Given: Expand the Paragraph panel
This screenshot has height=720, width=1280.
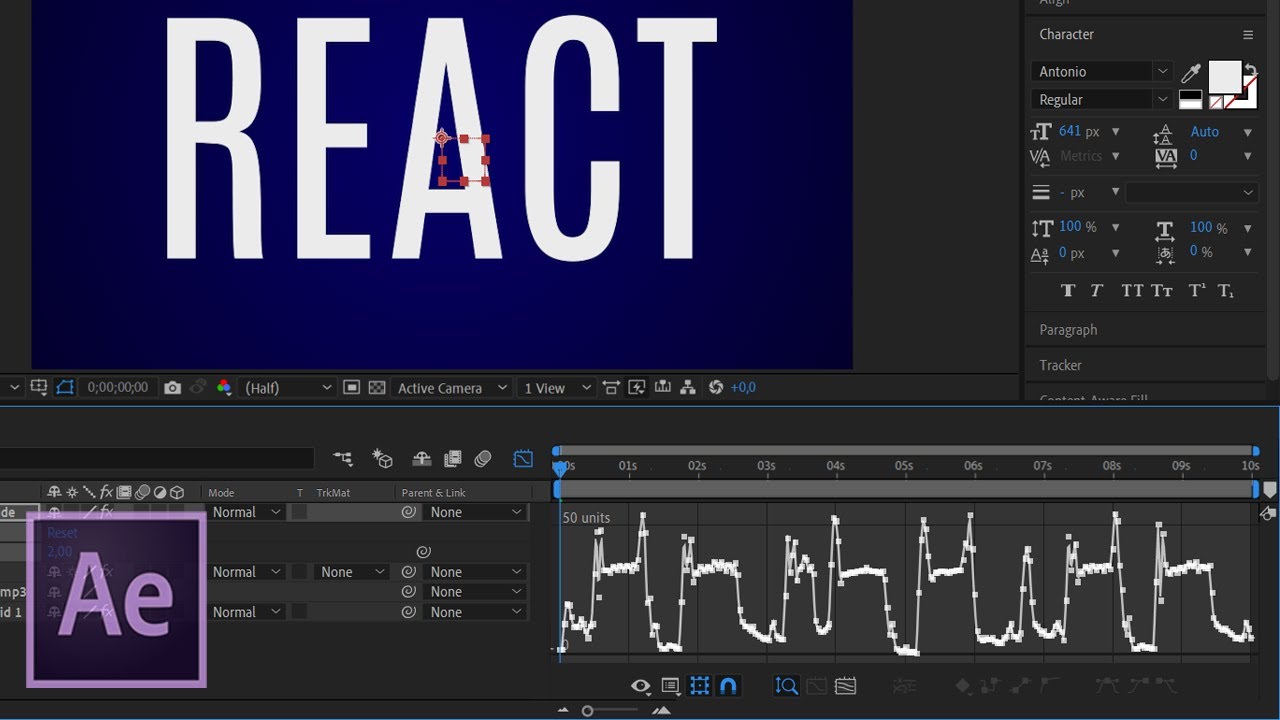Looking at the screenshot, I should click(1068, 330).
